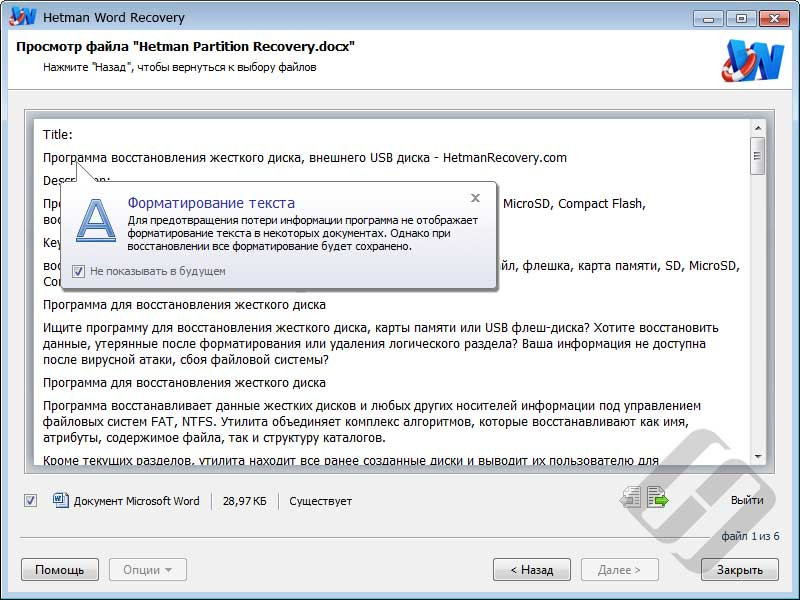Click the first 'Программа для восстановления жесткого диска' heading
The width and height of the screenshot is (800, 600).
184,305
